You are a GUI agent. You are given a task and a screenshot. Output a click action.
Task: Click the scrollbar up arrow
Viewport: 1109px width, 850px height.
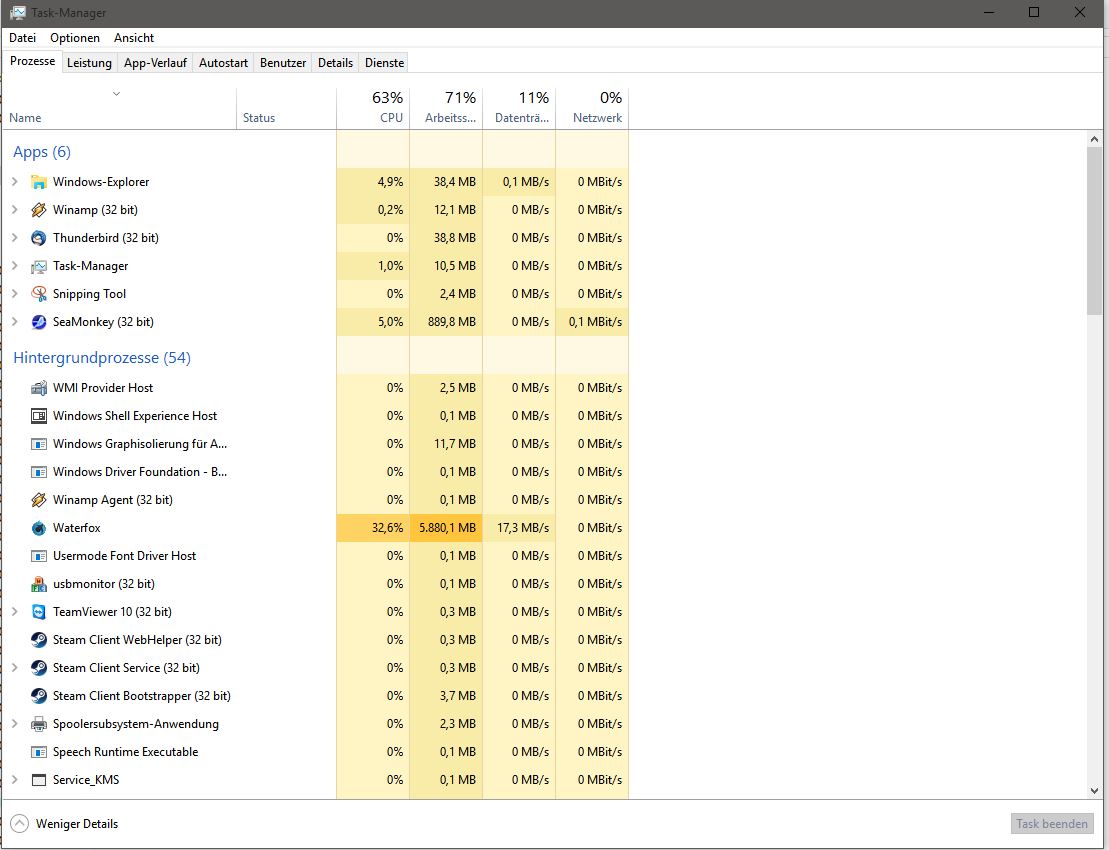(x=1094, y=140)
